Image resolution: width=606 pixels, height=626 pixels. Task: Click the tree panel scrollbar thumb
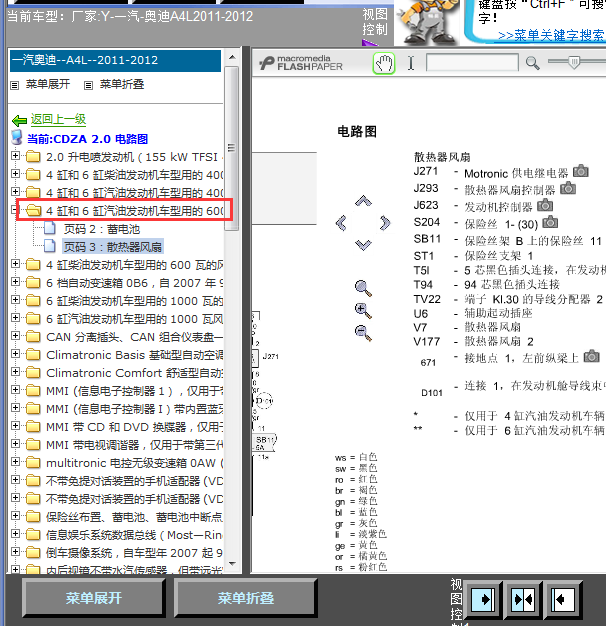pyautogui.click(x=232, y=148)
